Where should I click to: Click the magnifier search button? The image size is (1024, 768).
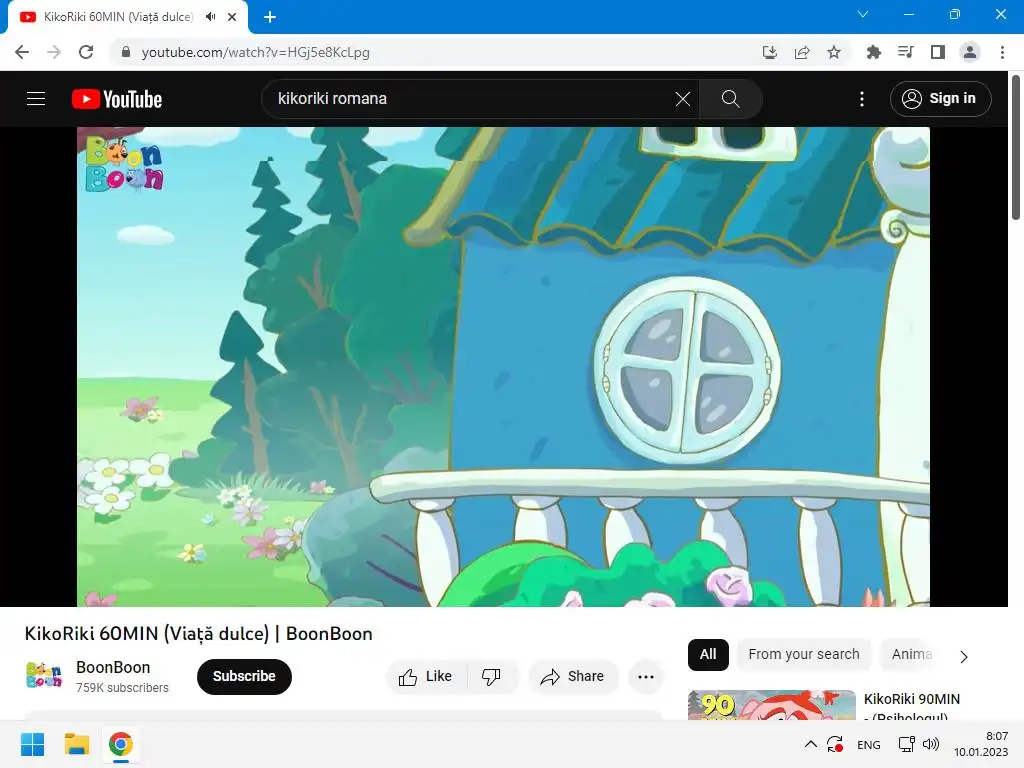click(x=730, y=99)
